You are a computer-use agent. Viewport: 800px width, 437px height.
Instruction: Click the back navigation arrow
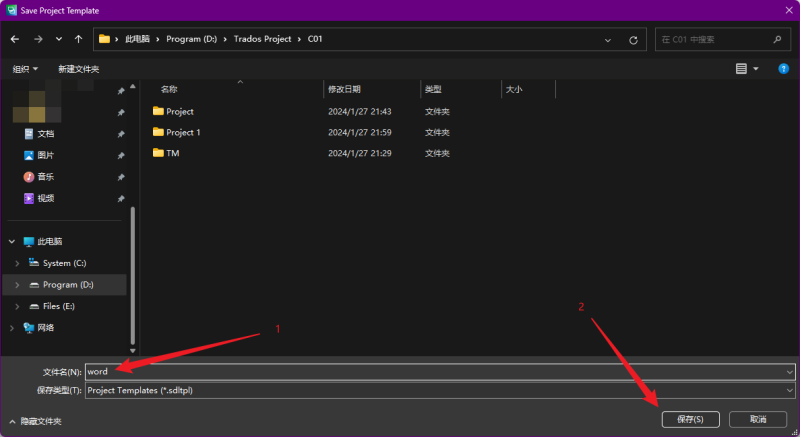click(x=15, y=39)
